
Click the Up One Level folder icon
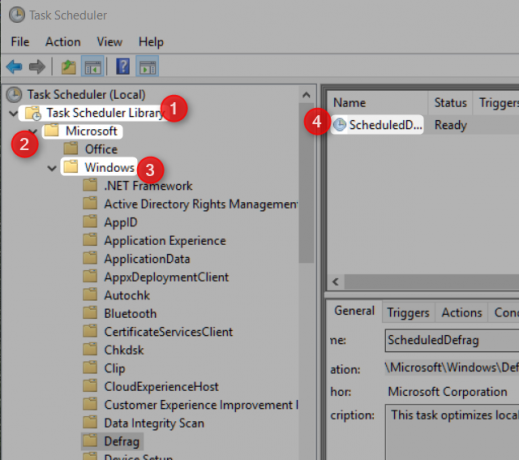69,67
